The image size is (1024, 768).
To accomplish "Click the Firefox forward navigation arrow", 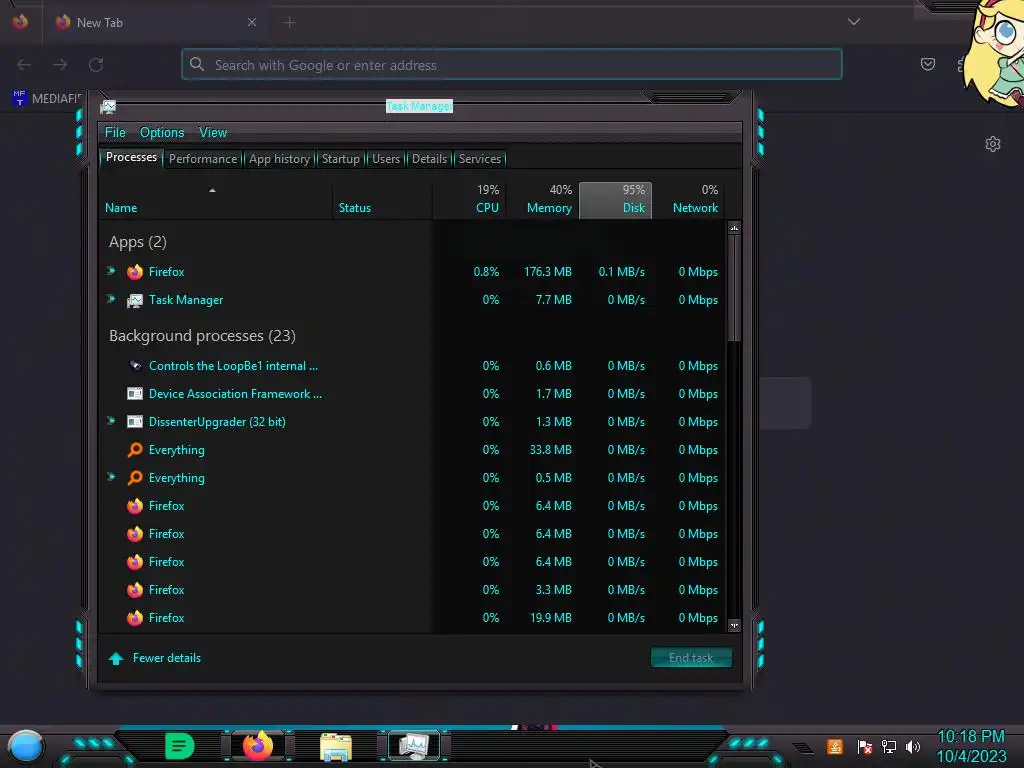I will point(60,65).
